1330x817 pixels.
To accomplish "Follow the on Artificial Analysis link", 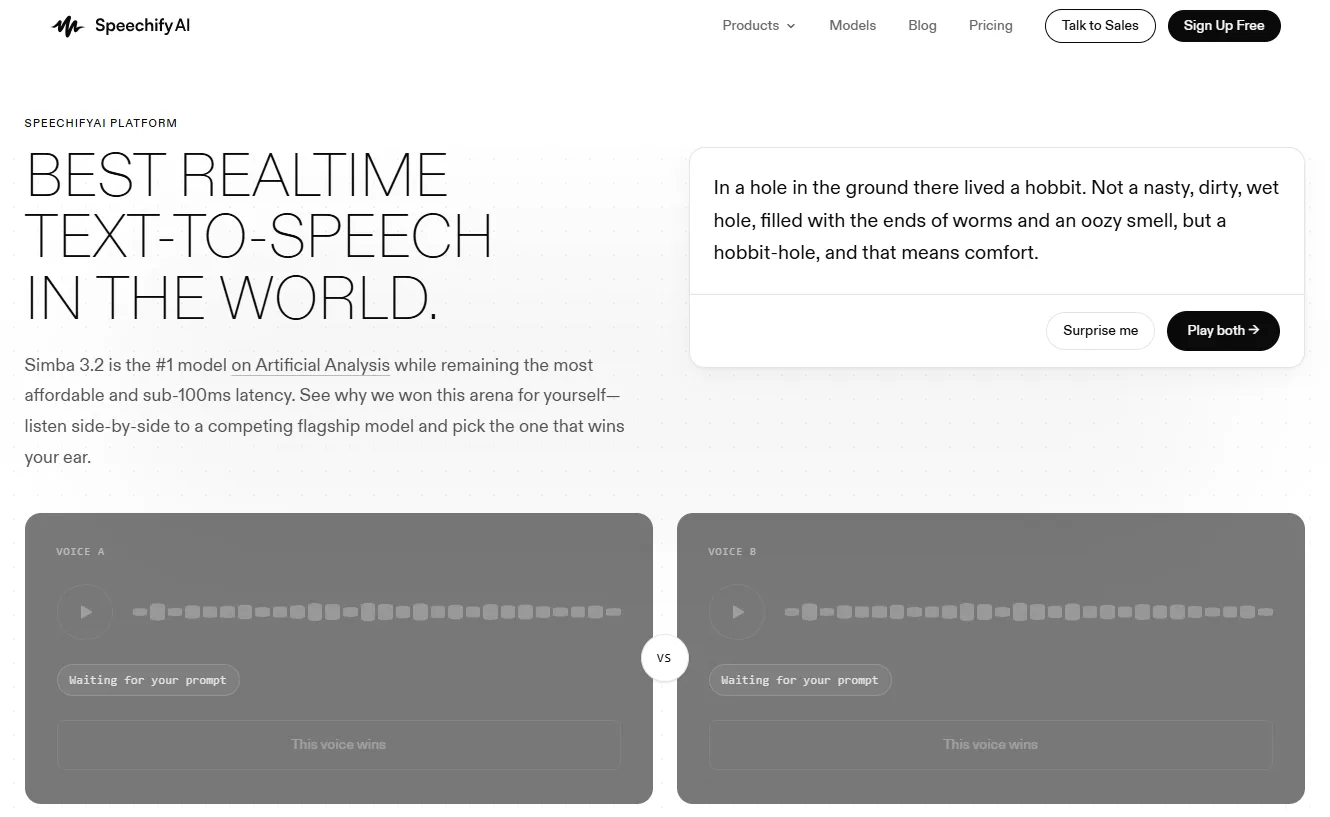I will (x=310, y=365).
